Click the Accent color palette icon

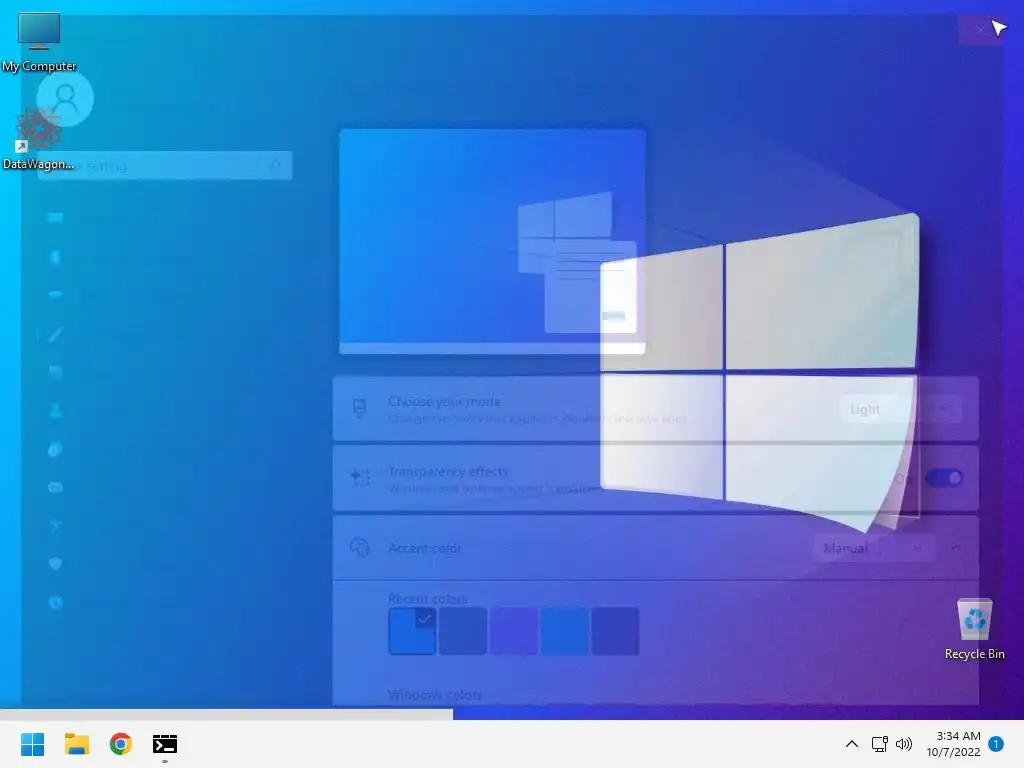click(x=360, y=548)
